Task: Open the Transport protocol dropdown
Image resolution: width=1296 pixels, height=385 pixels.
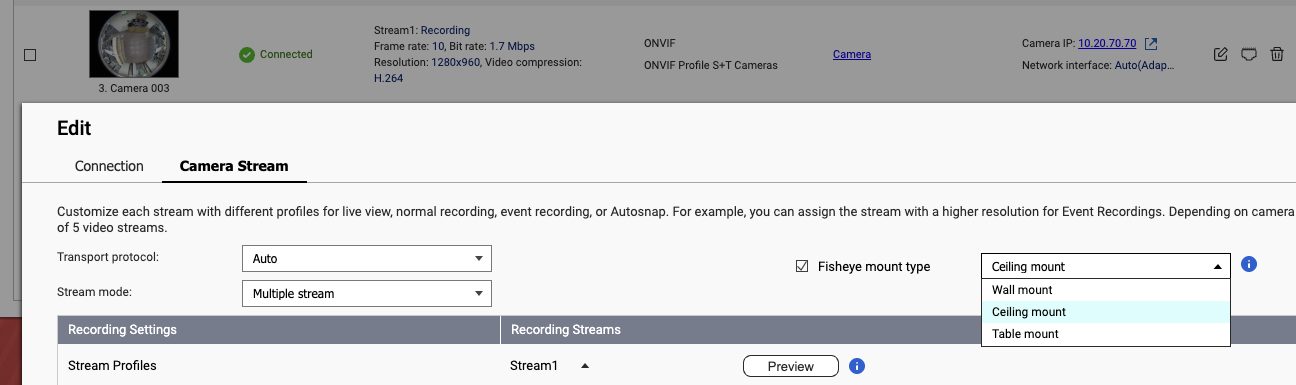Action: click(367, 258)
